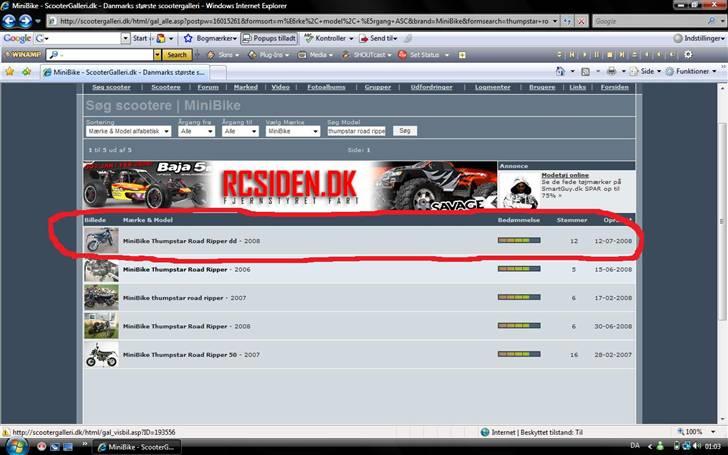This screenshot has height=455, width=728.
Task: Stop loading with the red X icon
Action: [581, 21]
